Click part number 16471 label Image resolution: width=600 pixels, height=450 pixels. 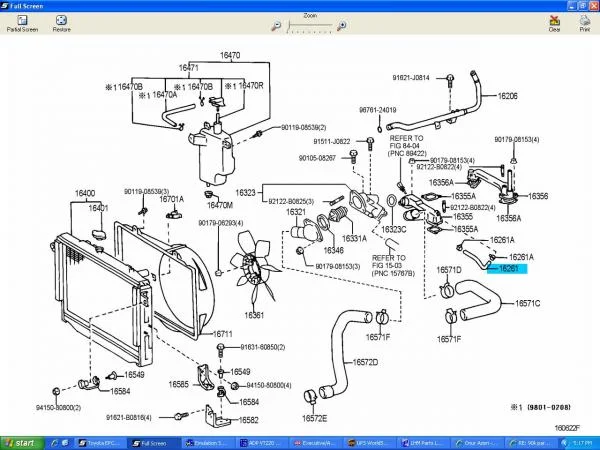189,68
